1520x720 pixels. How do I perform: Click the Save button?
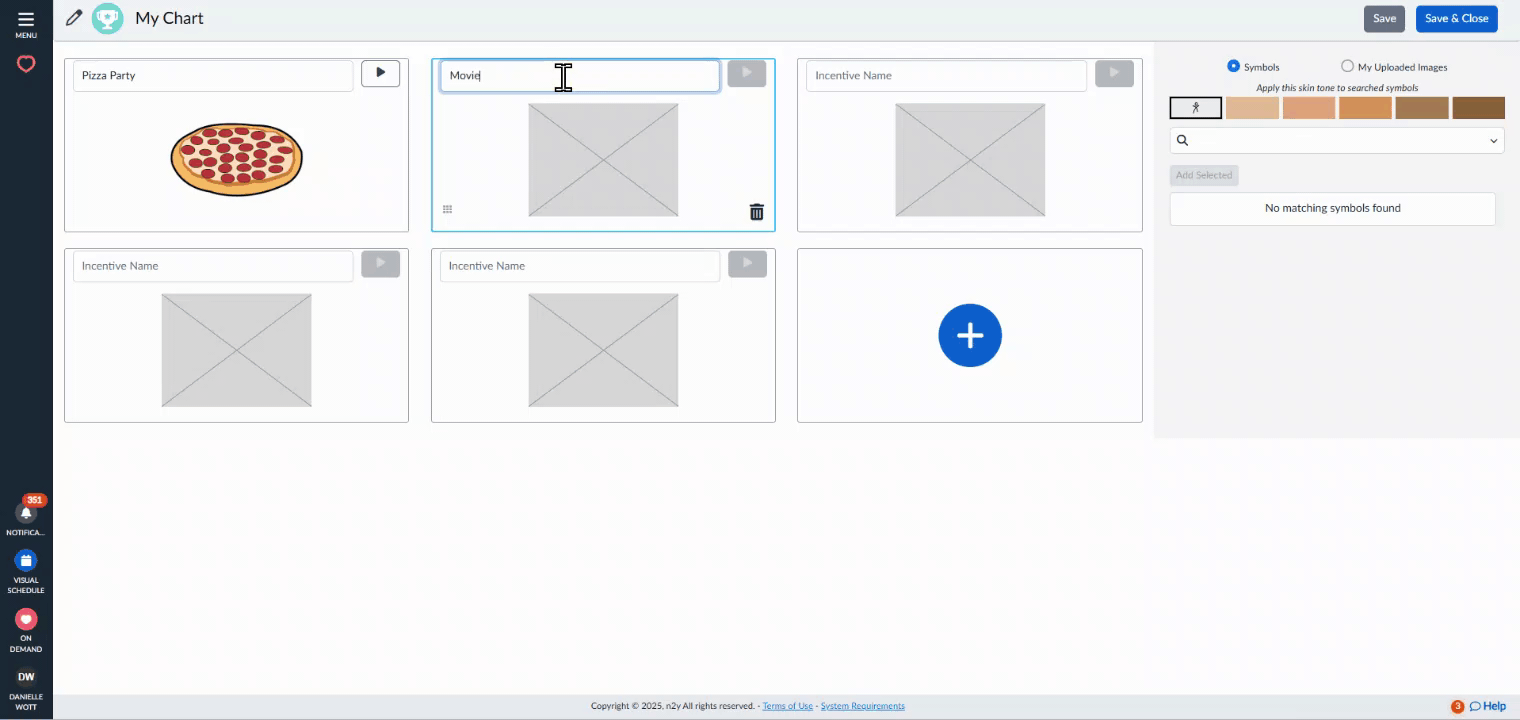click(x=1384, y=18)
